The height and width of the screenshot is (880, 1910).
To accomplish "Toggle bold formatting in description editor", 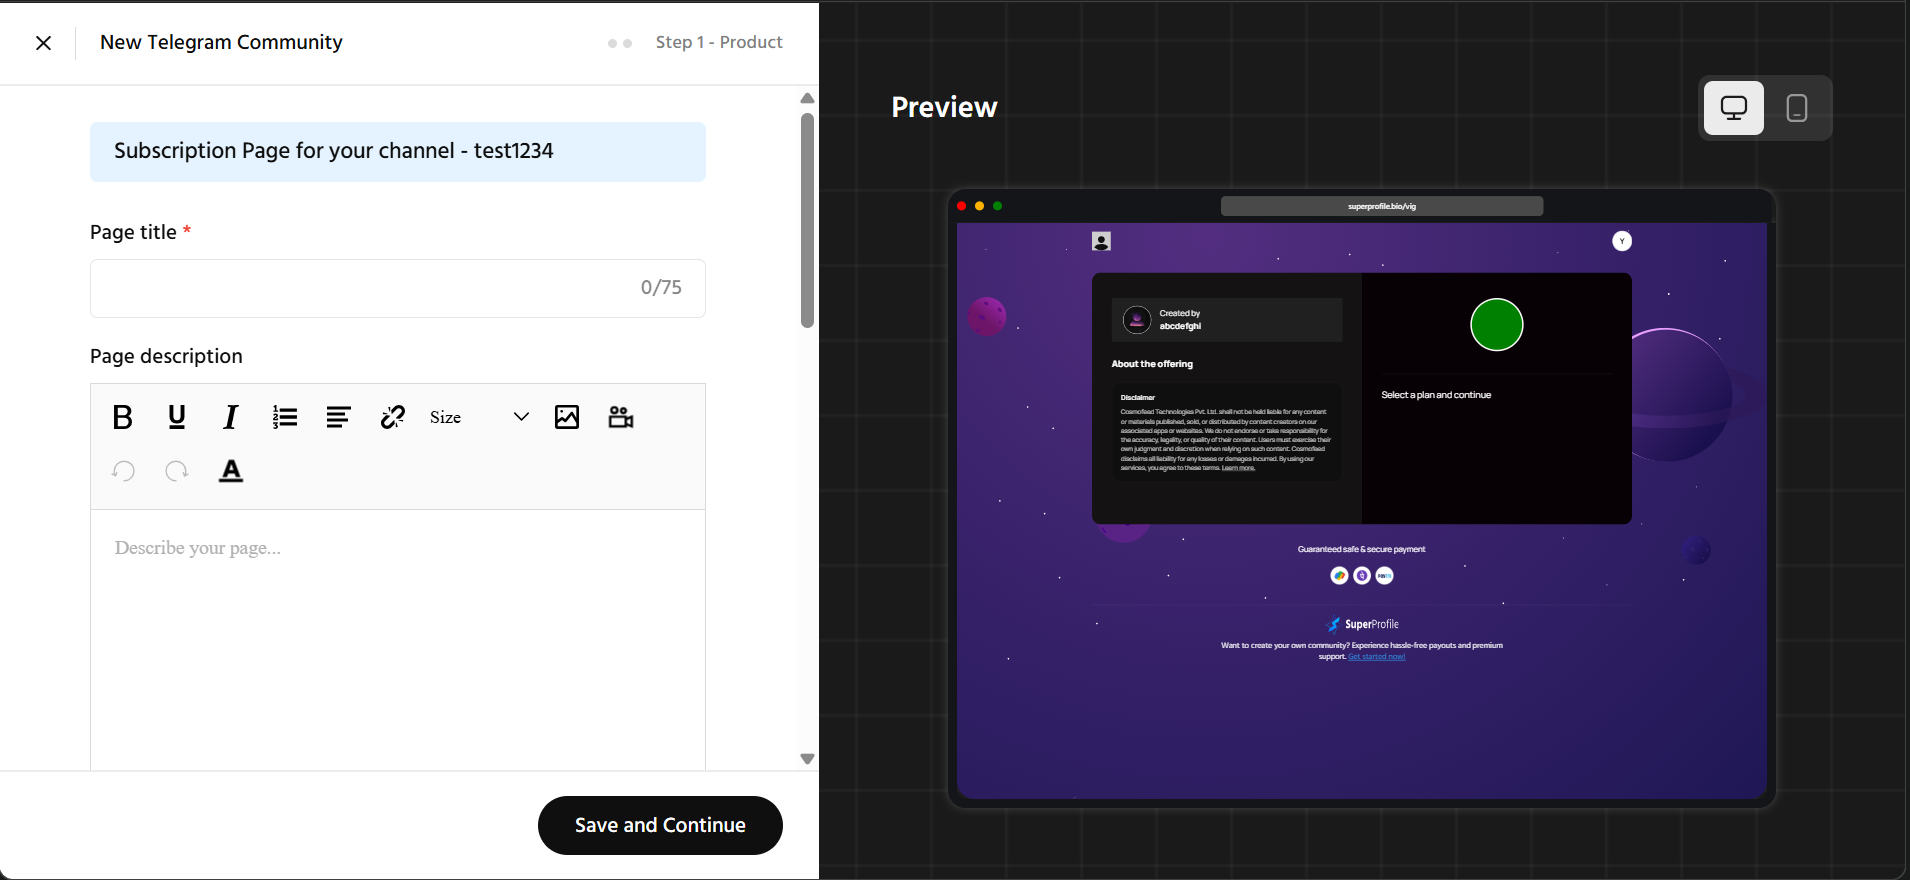I will tap(123, 417).
